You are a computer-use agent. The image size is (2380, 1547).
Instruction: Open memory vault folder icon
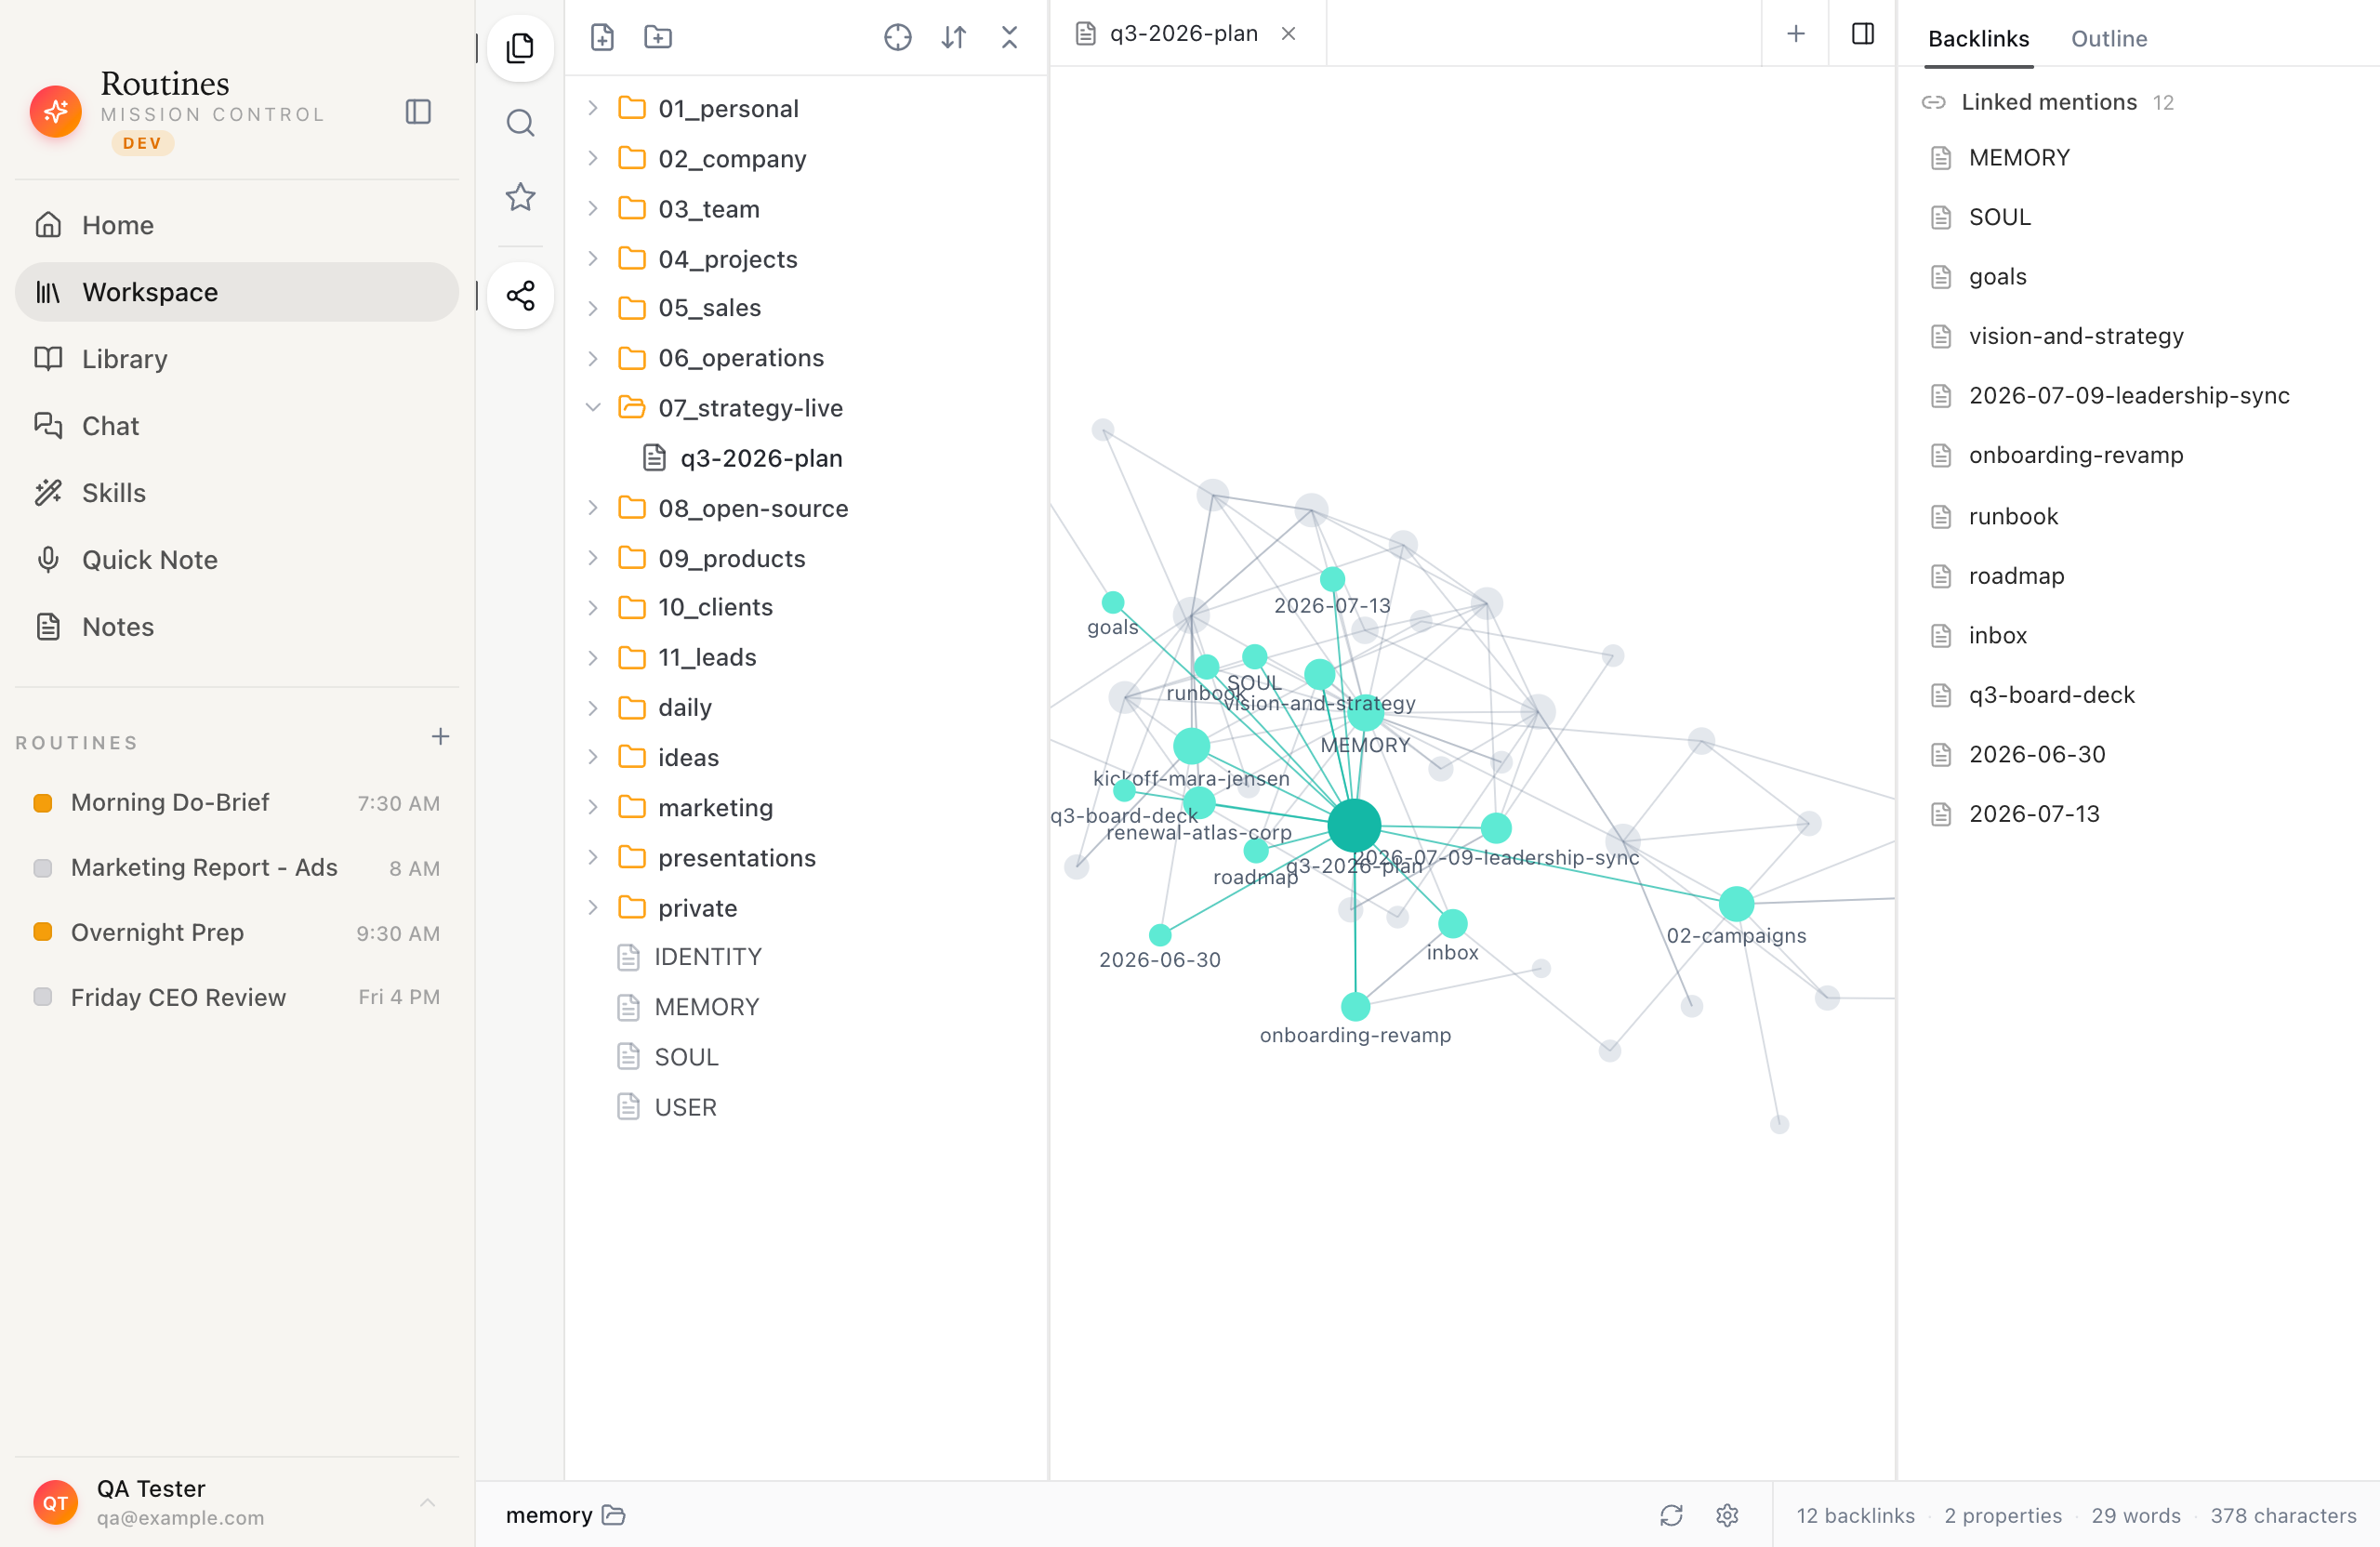[x=614, y=1515]
